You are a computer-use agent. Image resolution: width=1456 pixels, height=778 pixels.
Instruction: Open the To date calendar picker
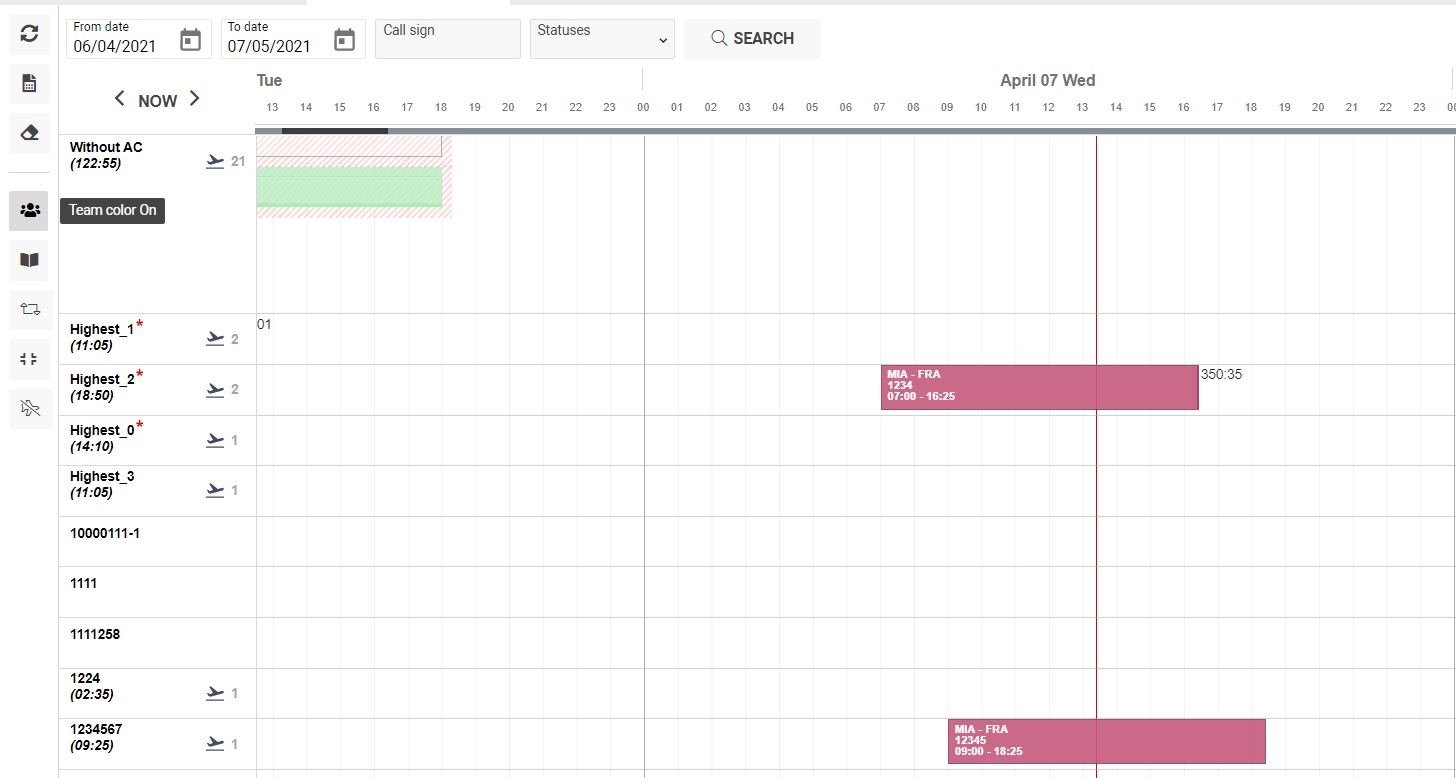pyautogui.click(x=344, y=40)
